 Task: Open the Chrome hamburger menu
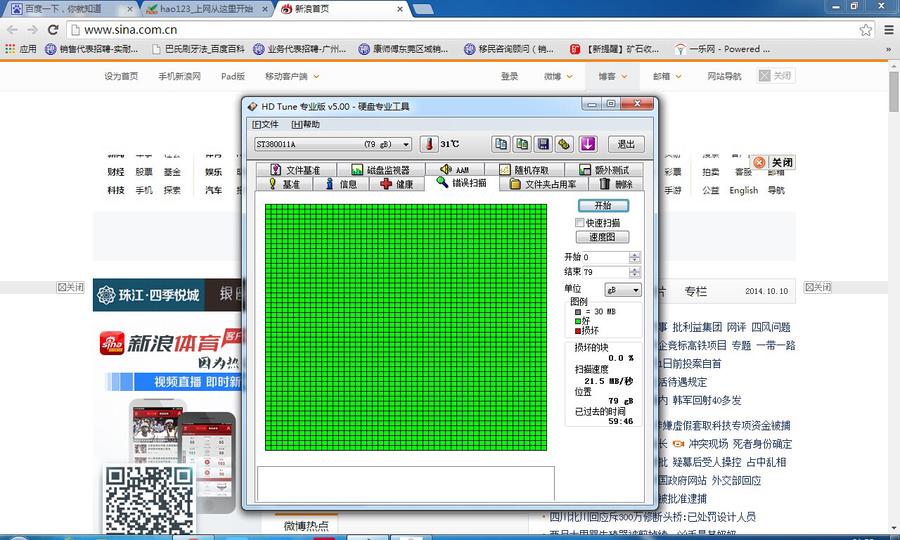[x=889, y=30]
